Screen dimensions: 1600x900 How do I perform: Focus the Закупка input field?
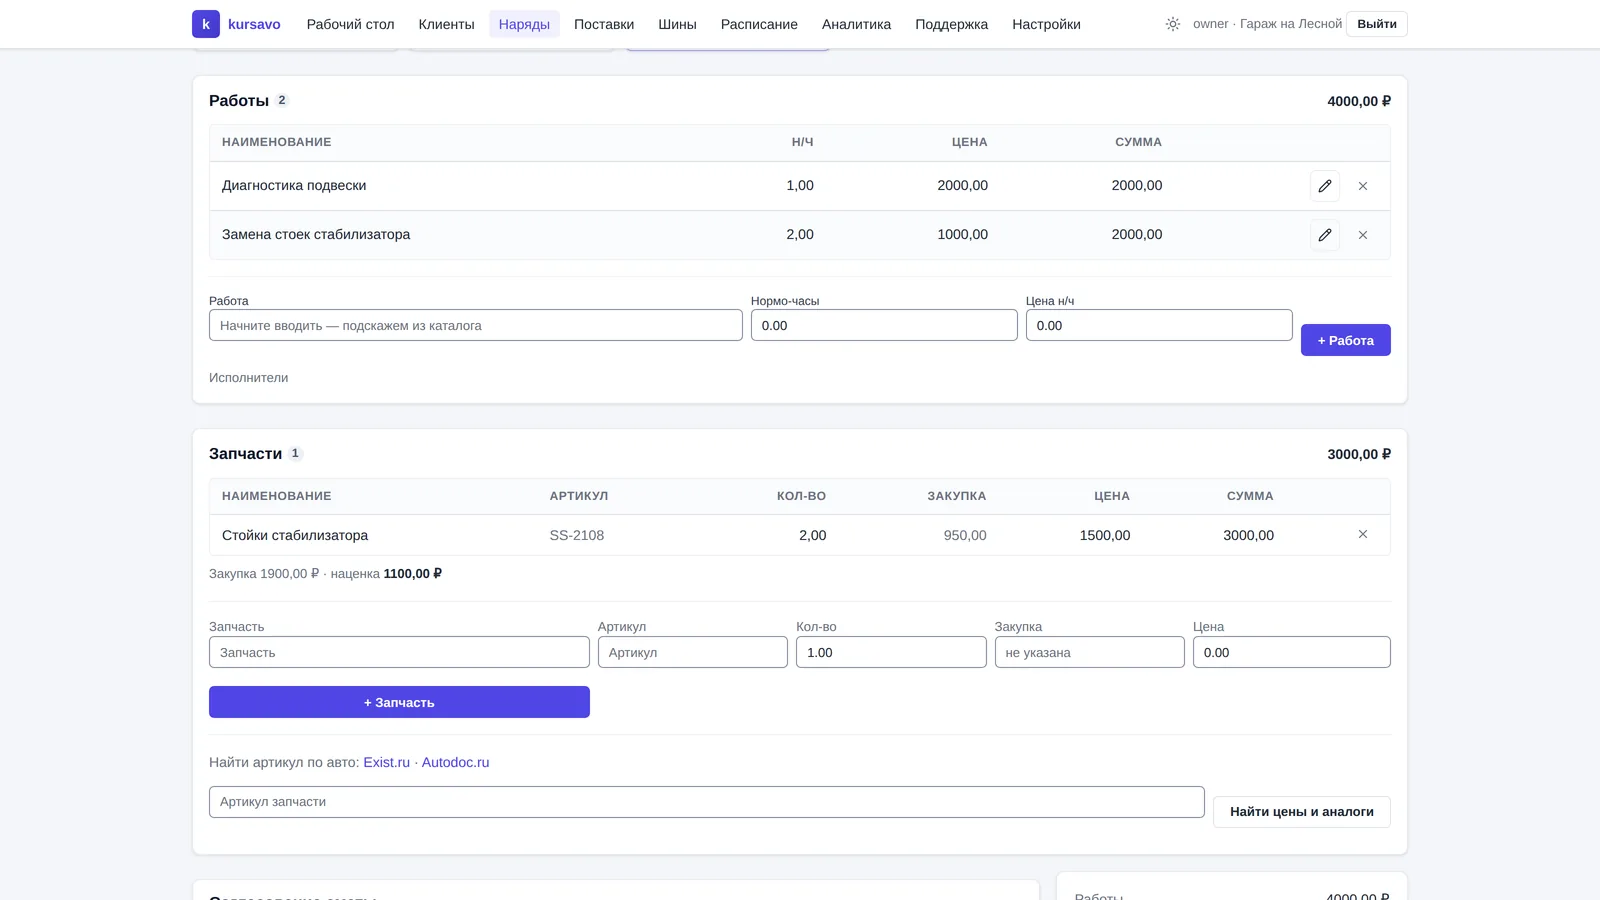[x=1090, y=652]
